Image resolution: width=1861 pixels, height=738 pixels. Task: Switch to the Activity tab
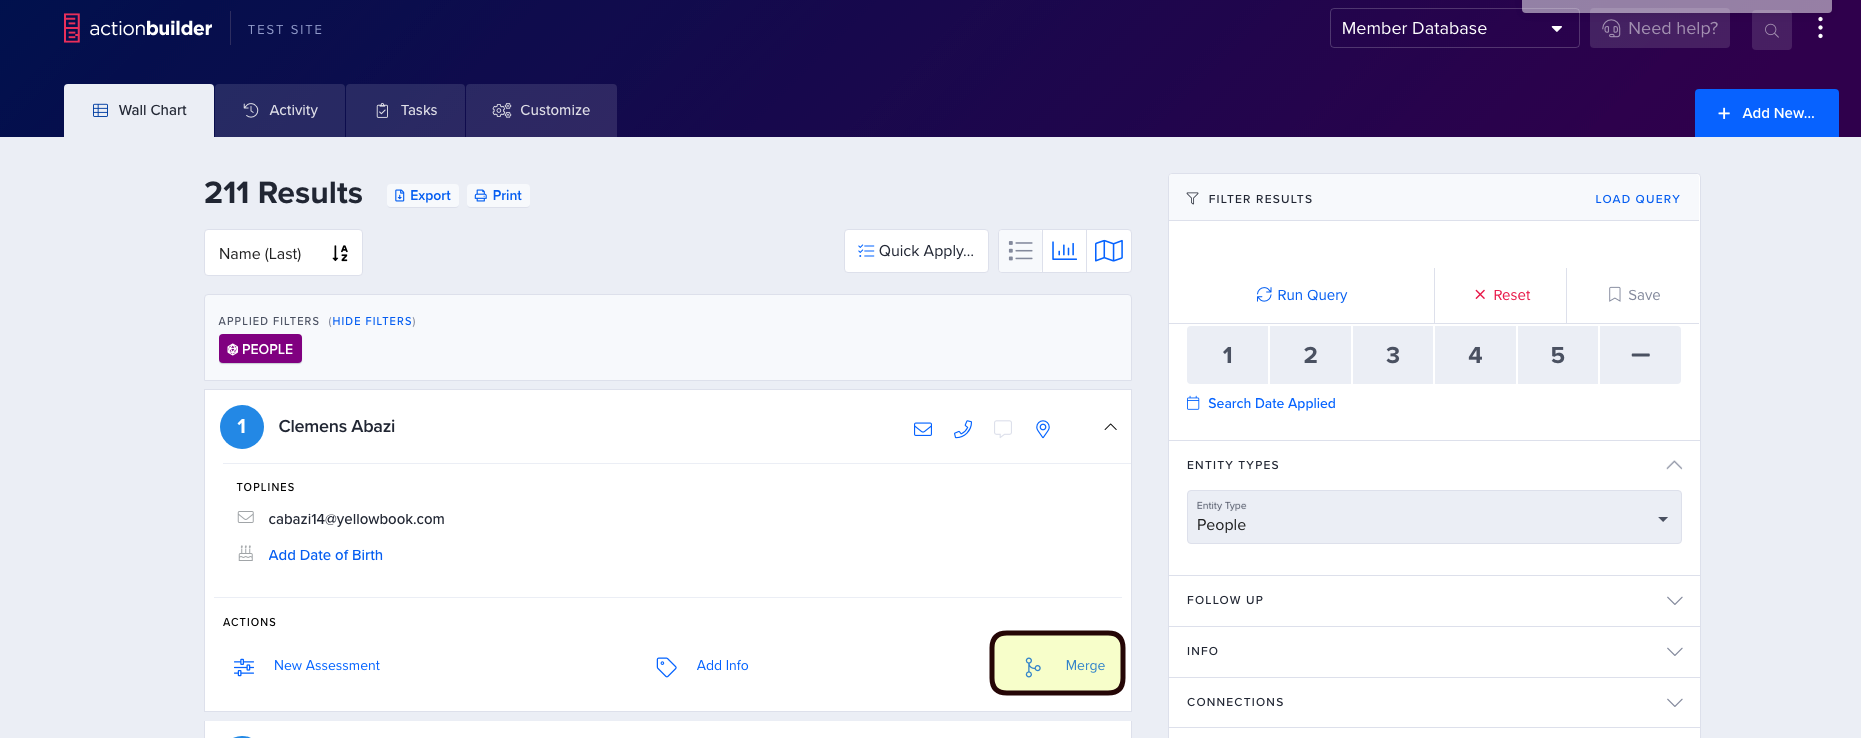(x=280, y=110)
